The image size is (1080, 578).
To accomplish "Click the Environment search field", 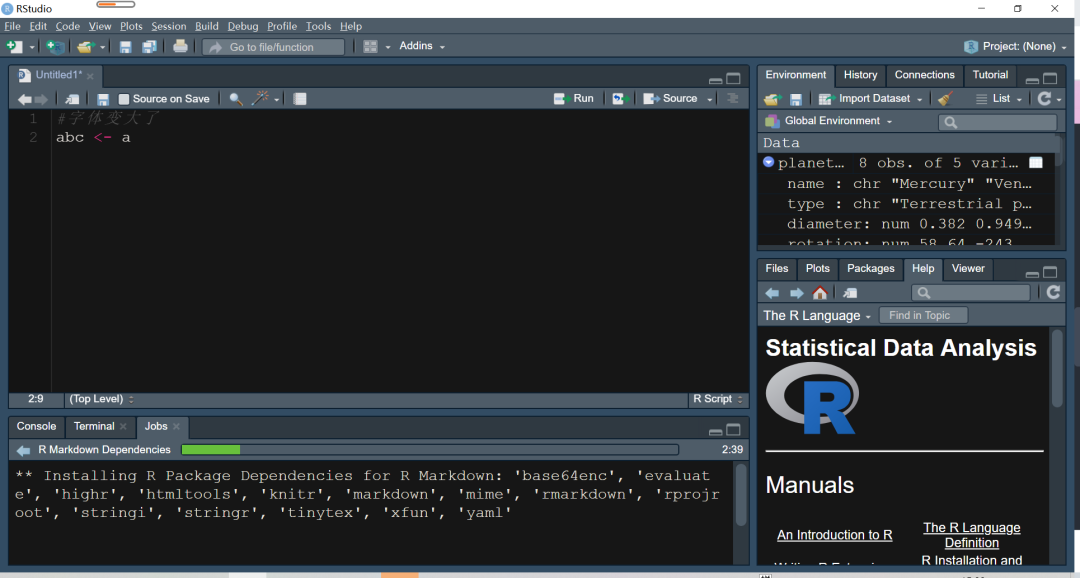I will point(997,122).
